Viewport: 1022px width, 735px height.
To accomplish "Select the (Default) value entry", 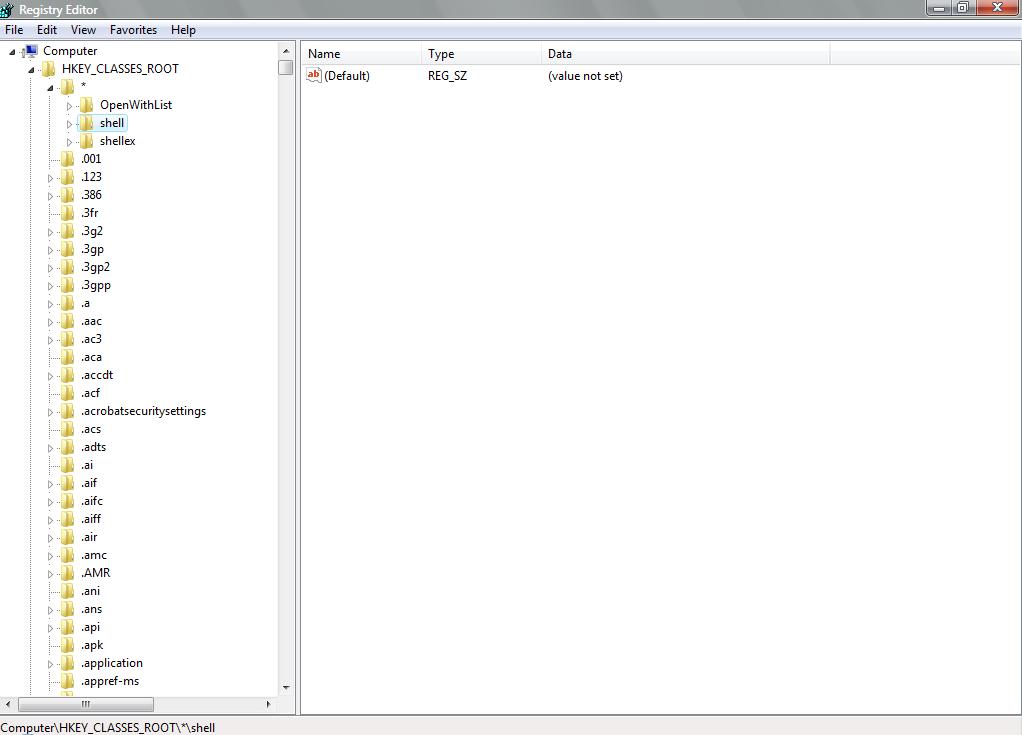I will [x=347, y=76].
